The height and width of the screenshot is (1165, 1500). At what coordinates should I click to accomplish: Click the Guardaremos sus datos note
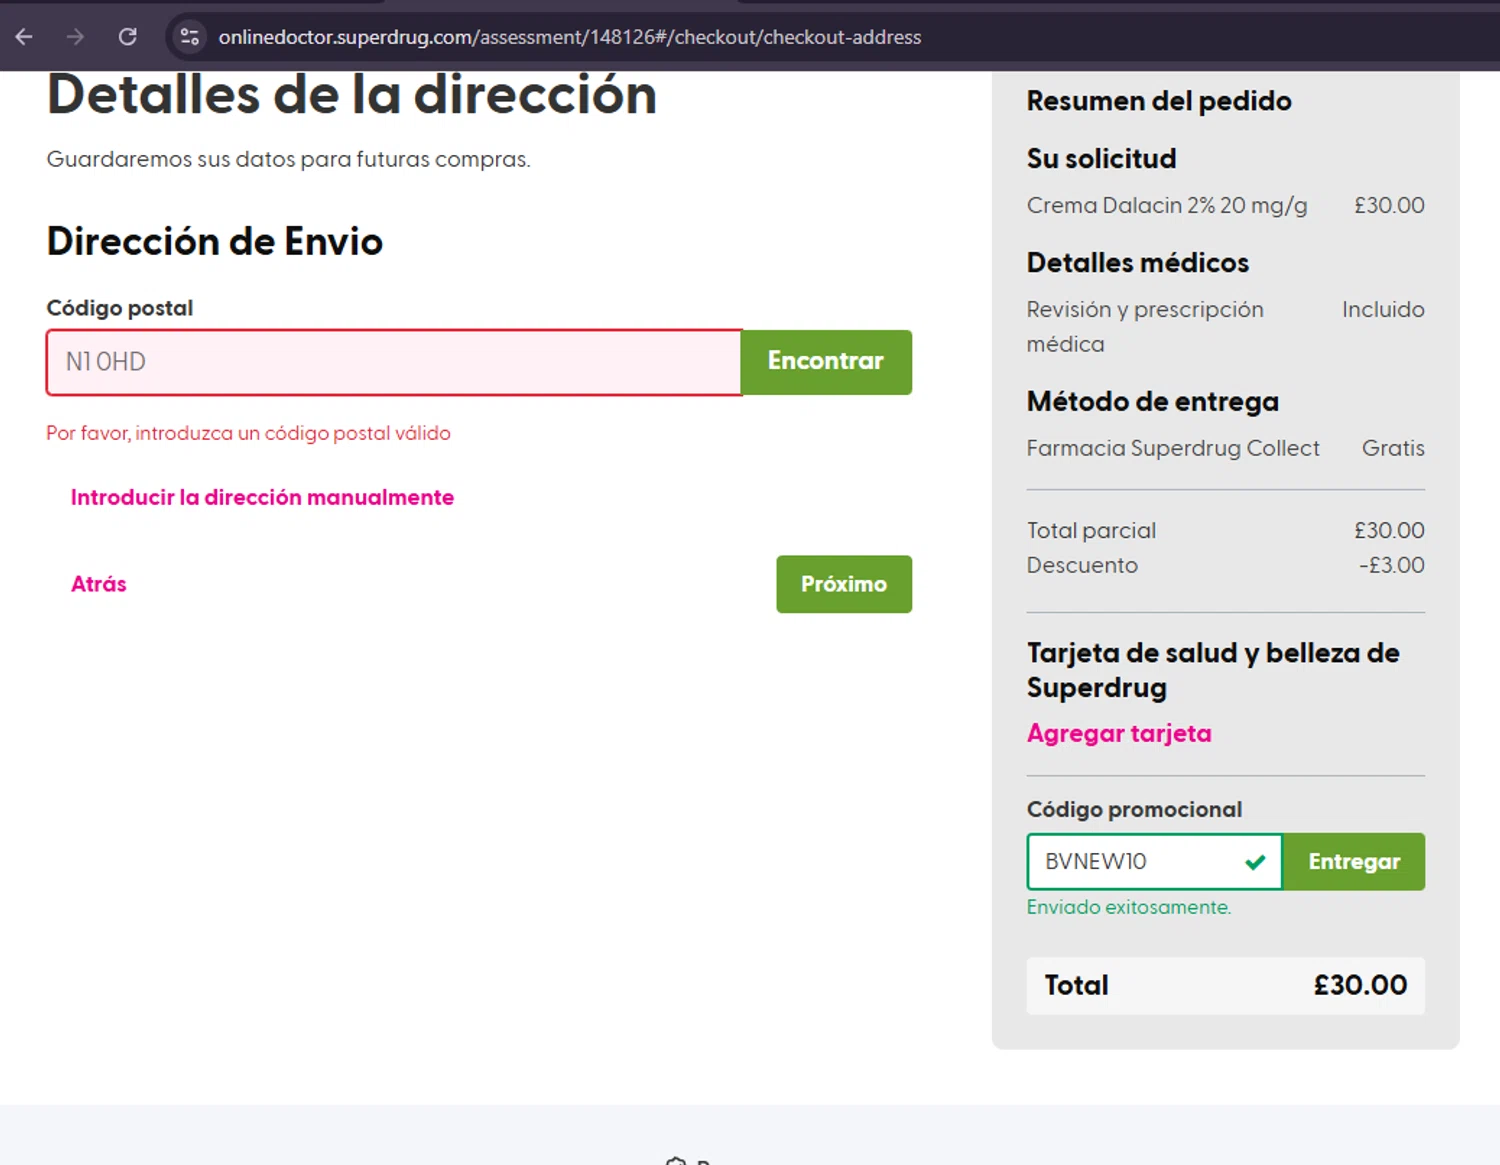288,159
